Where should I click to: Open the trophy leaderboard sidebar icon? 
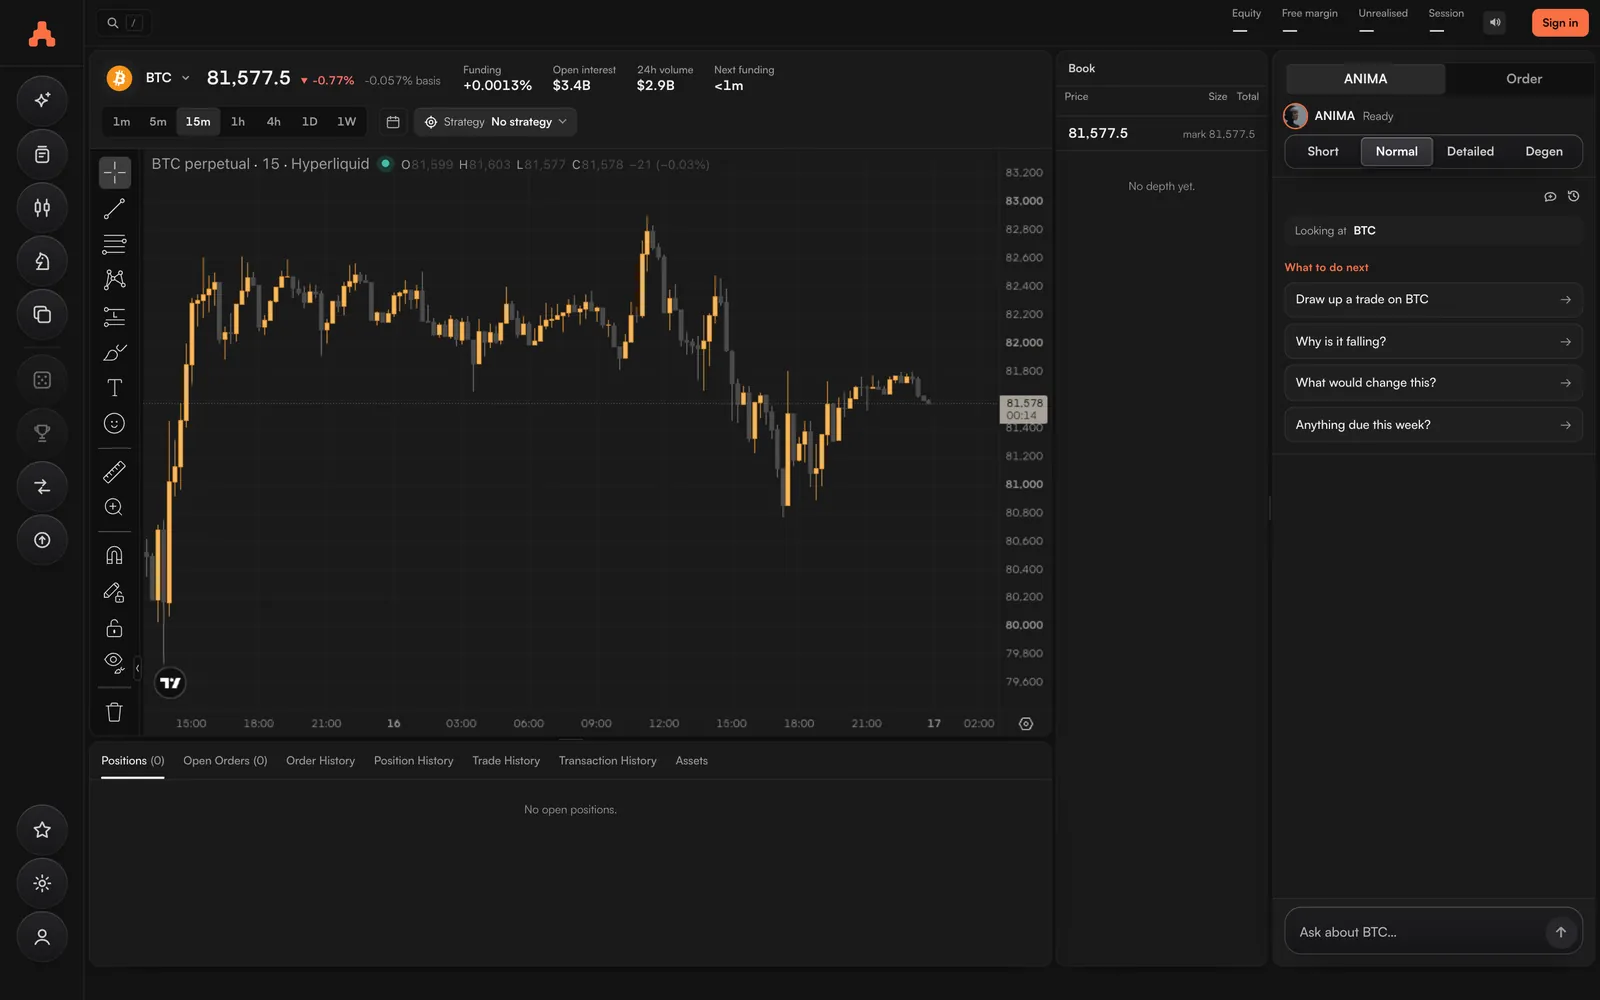[x=42, y=433]
